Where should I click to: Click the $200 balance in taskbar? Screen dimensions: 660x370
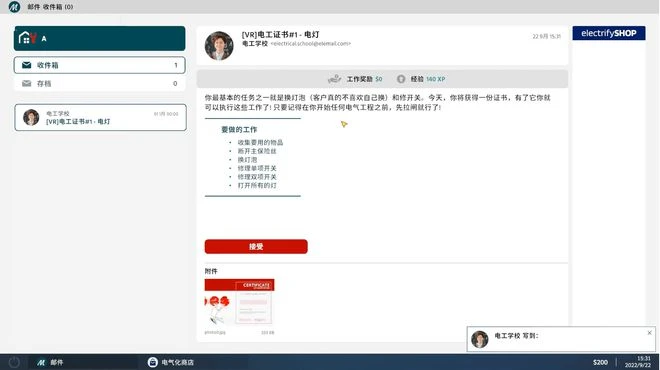click(x=600, y=362)
